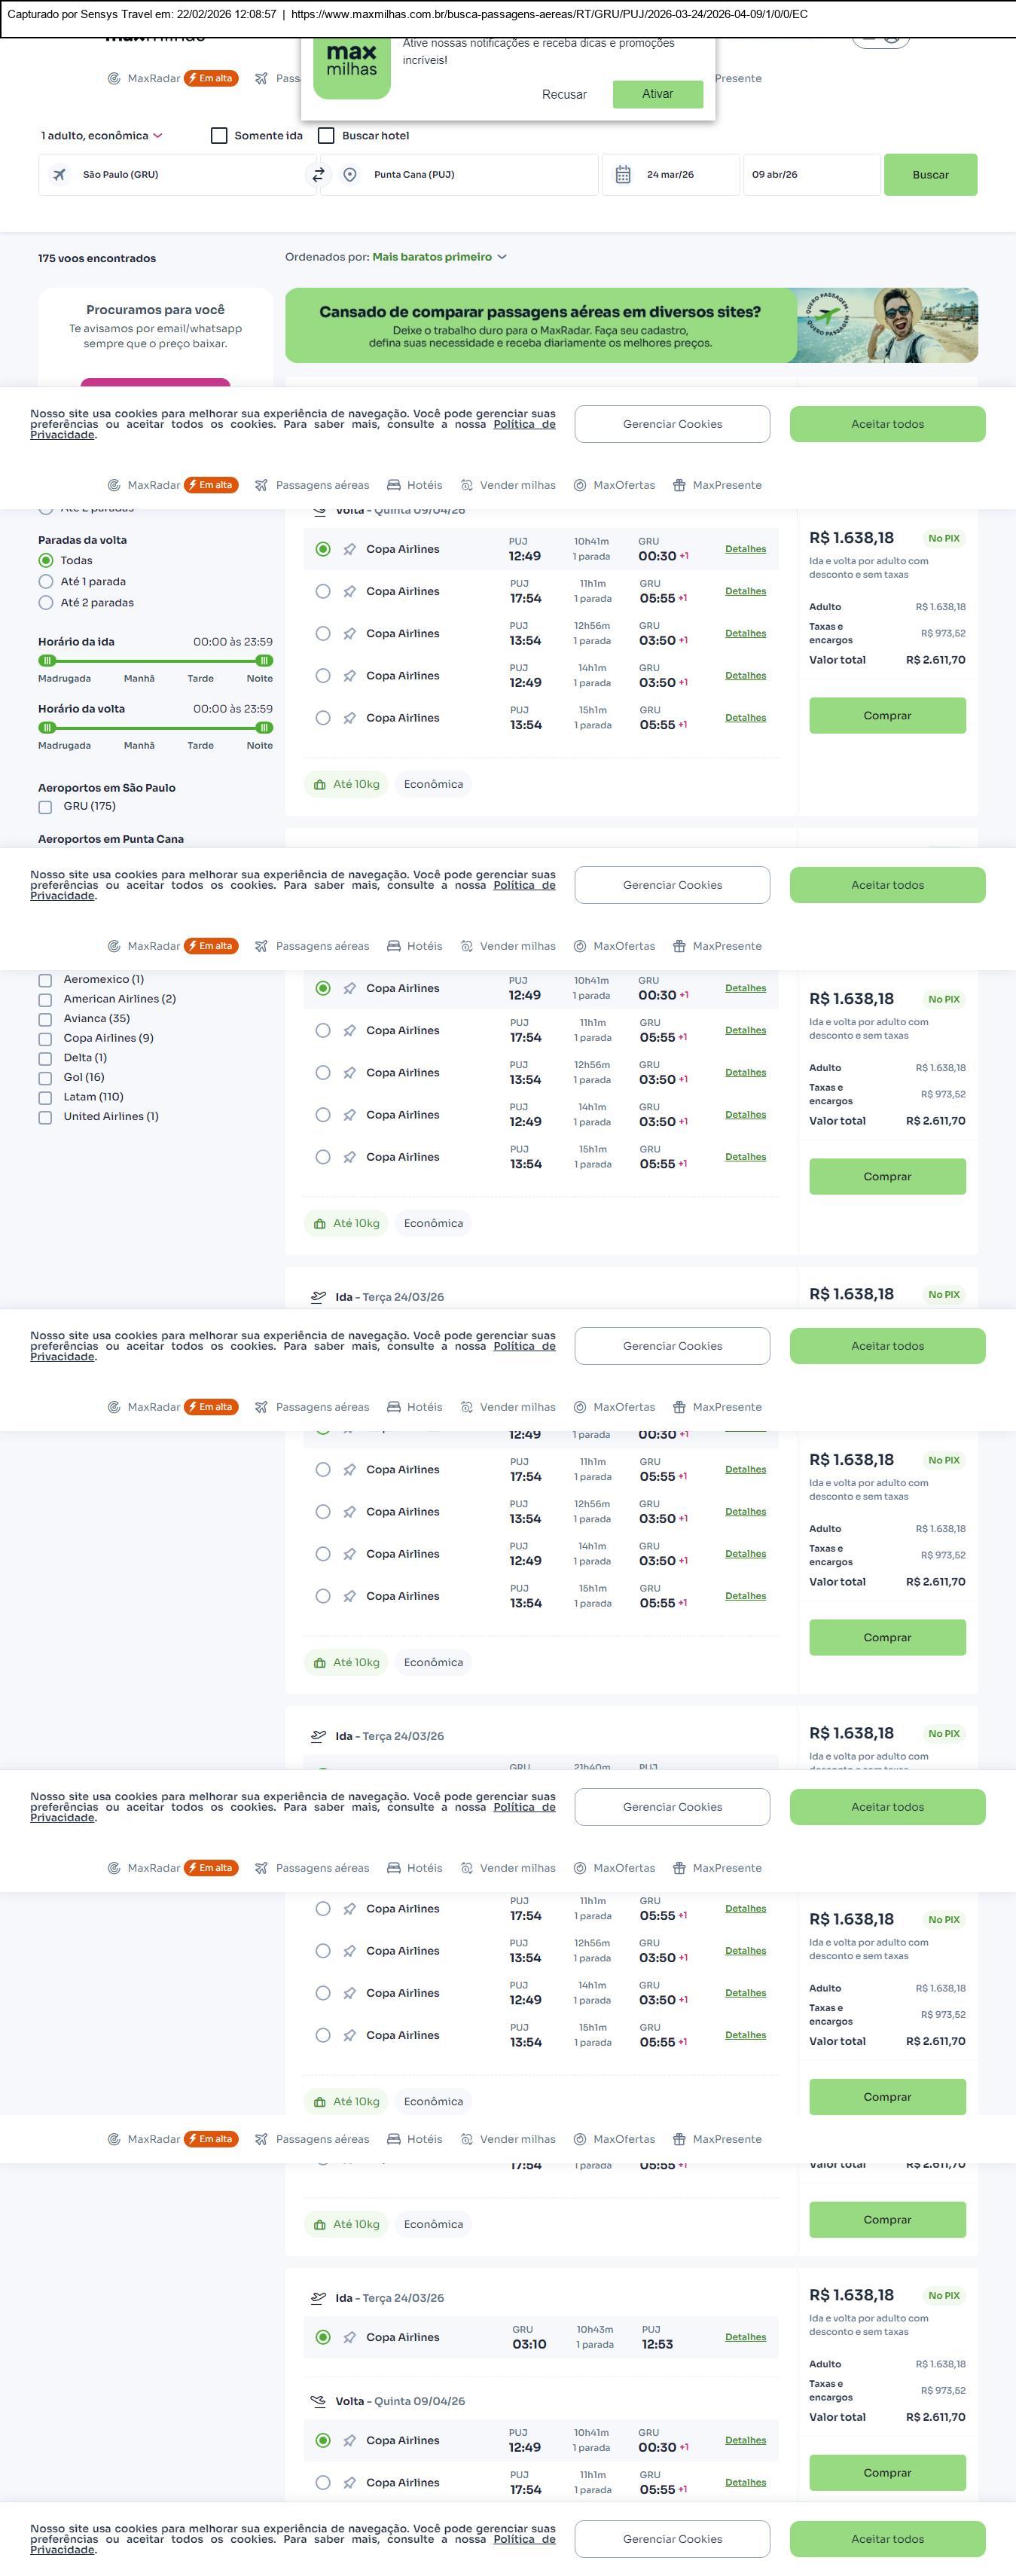Pin the Copa Airlines 03:10 outbound flight
The image size is (1016, 2576).
[350, 2337]
